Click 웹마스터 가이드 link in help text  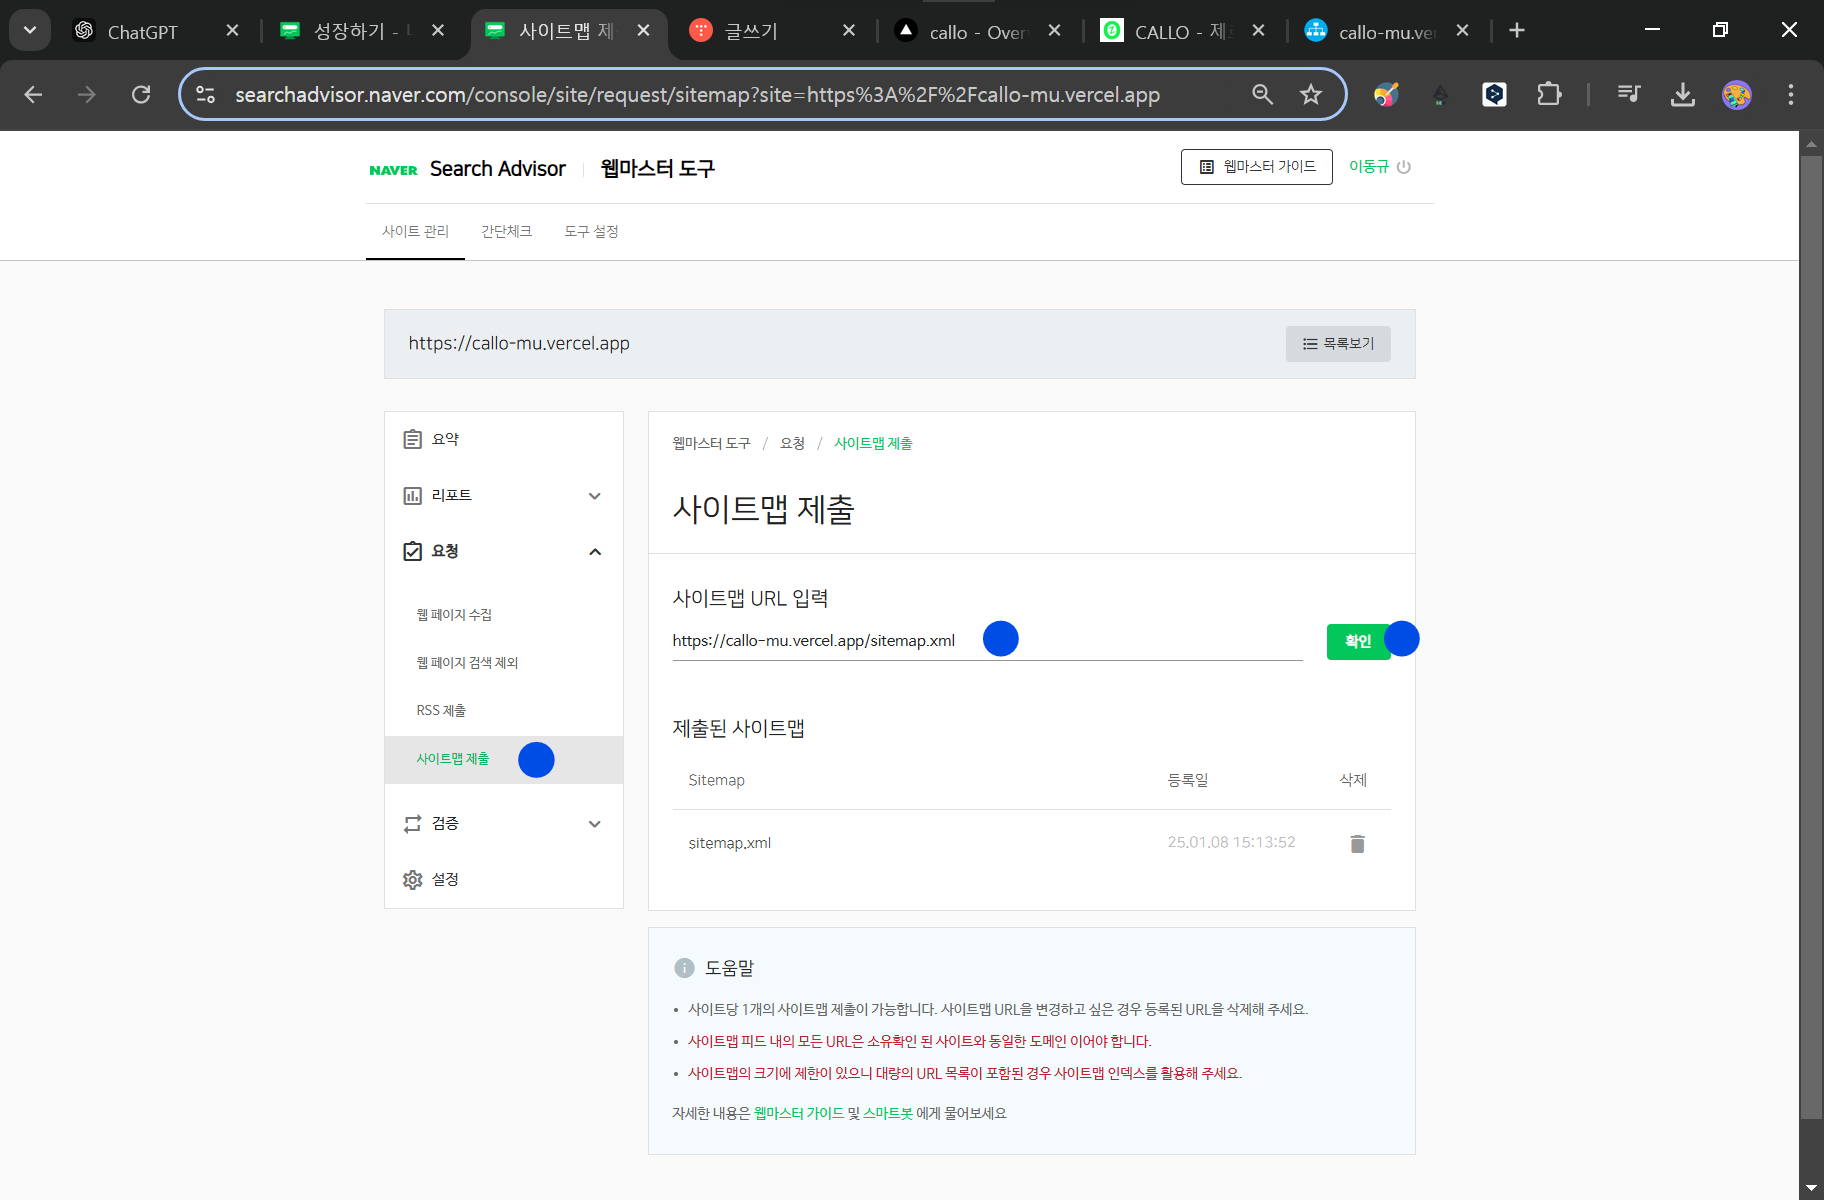[x=799, y=1113]
